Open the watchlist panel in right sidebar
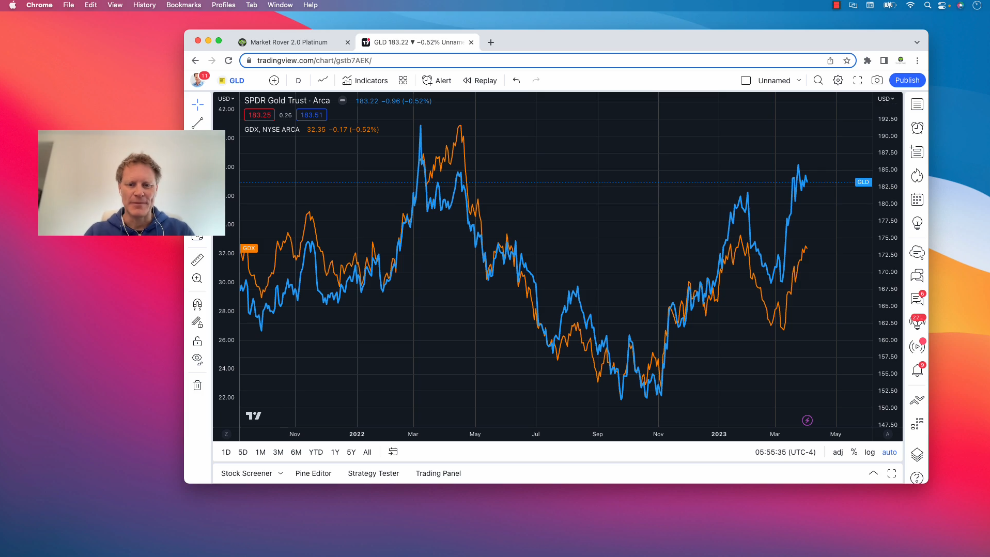Viewport: 990px width, 557px height. (x=917, y=105)
